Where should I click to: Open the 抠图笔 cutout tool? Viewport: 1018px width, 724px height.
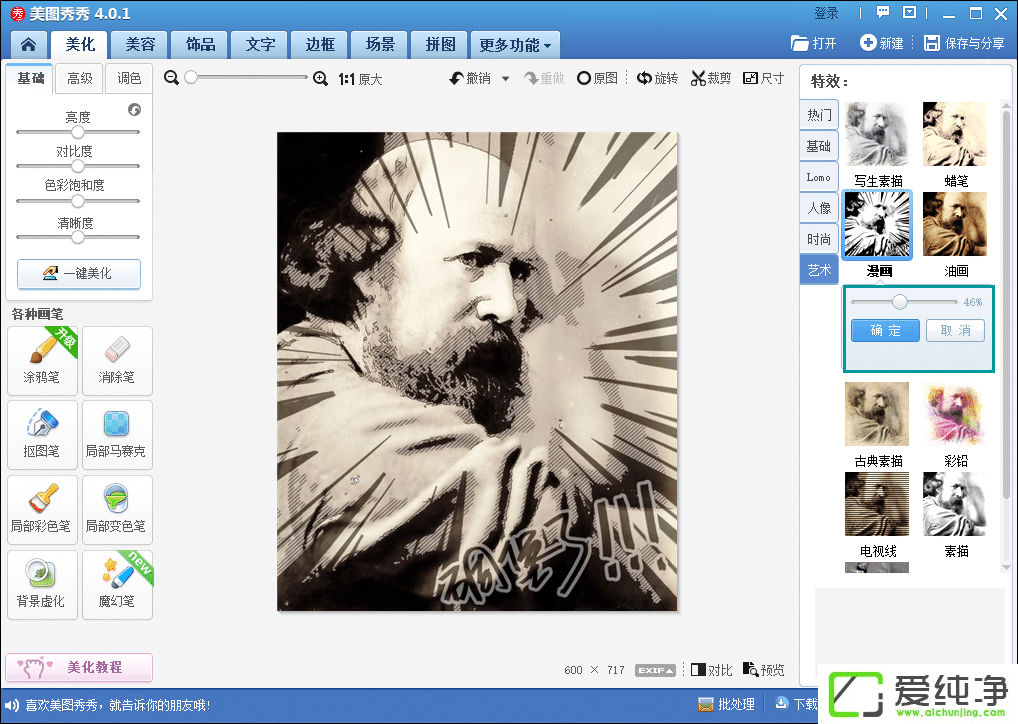tap(42, 434)
